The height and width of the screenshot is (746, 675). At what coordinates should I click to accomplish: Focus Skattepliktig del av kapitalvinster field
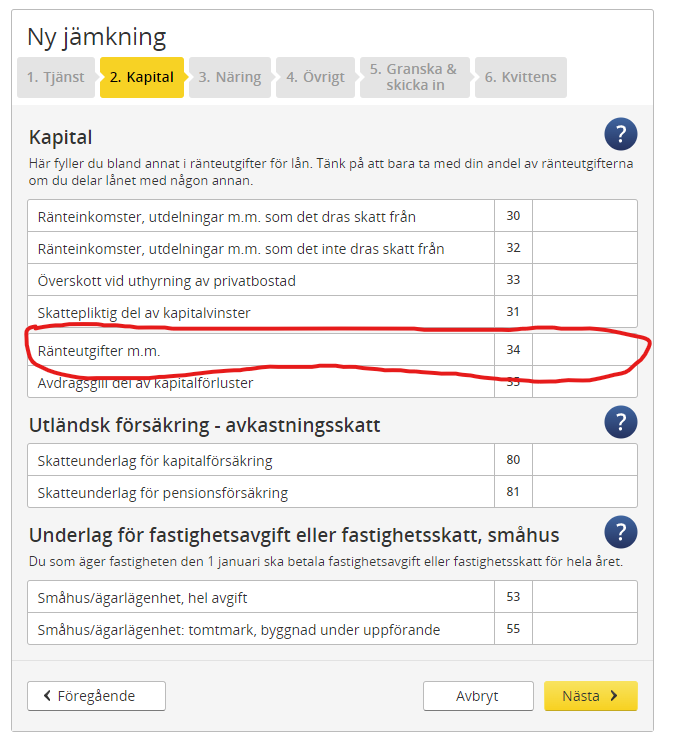pyautogui.click(x=584, y=312)
